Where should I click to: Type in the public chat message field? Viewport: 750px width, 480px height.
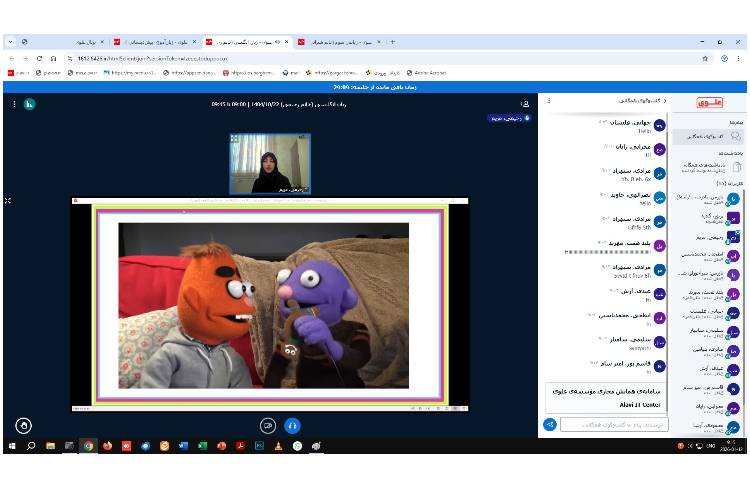coord(612,424)
